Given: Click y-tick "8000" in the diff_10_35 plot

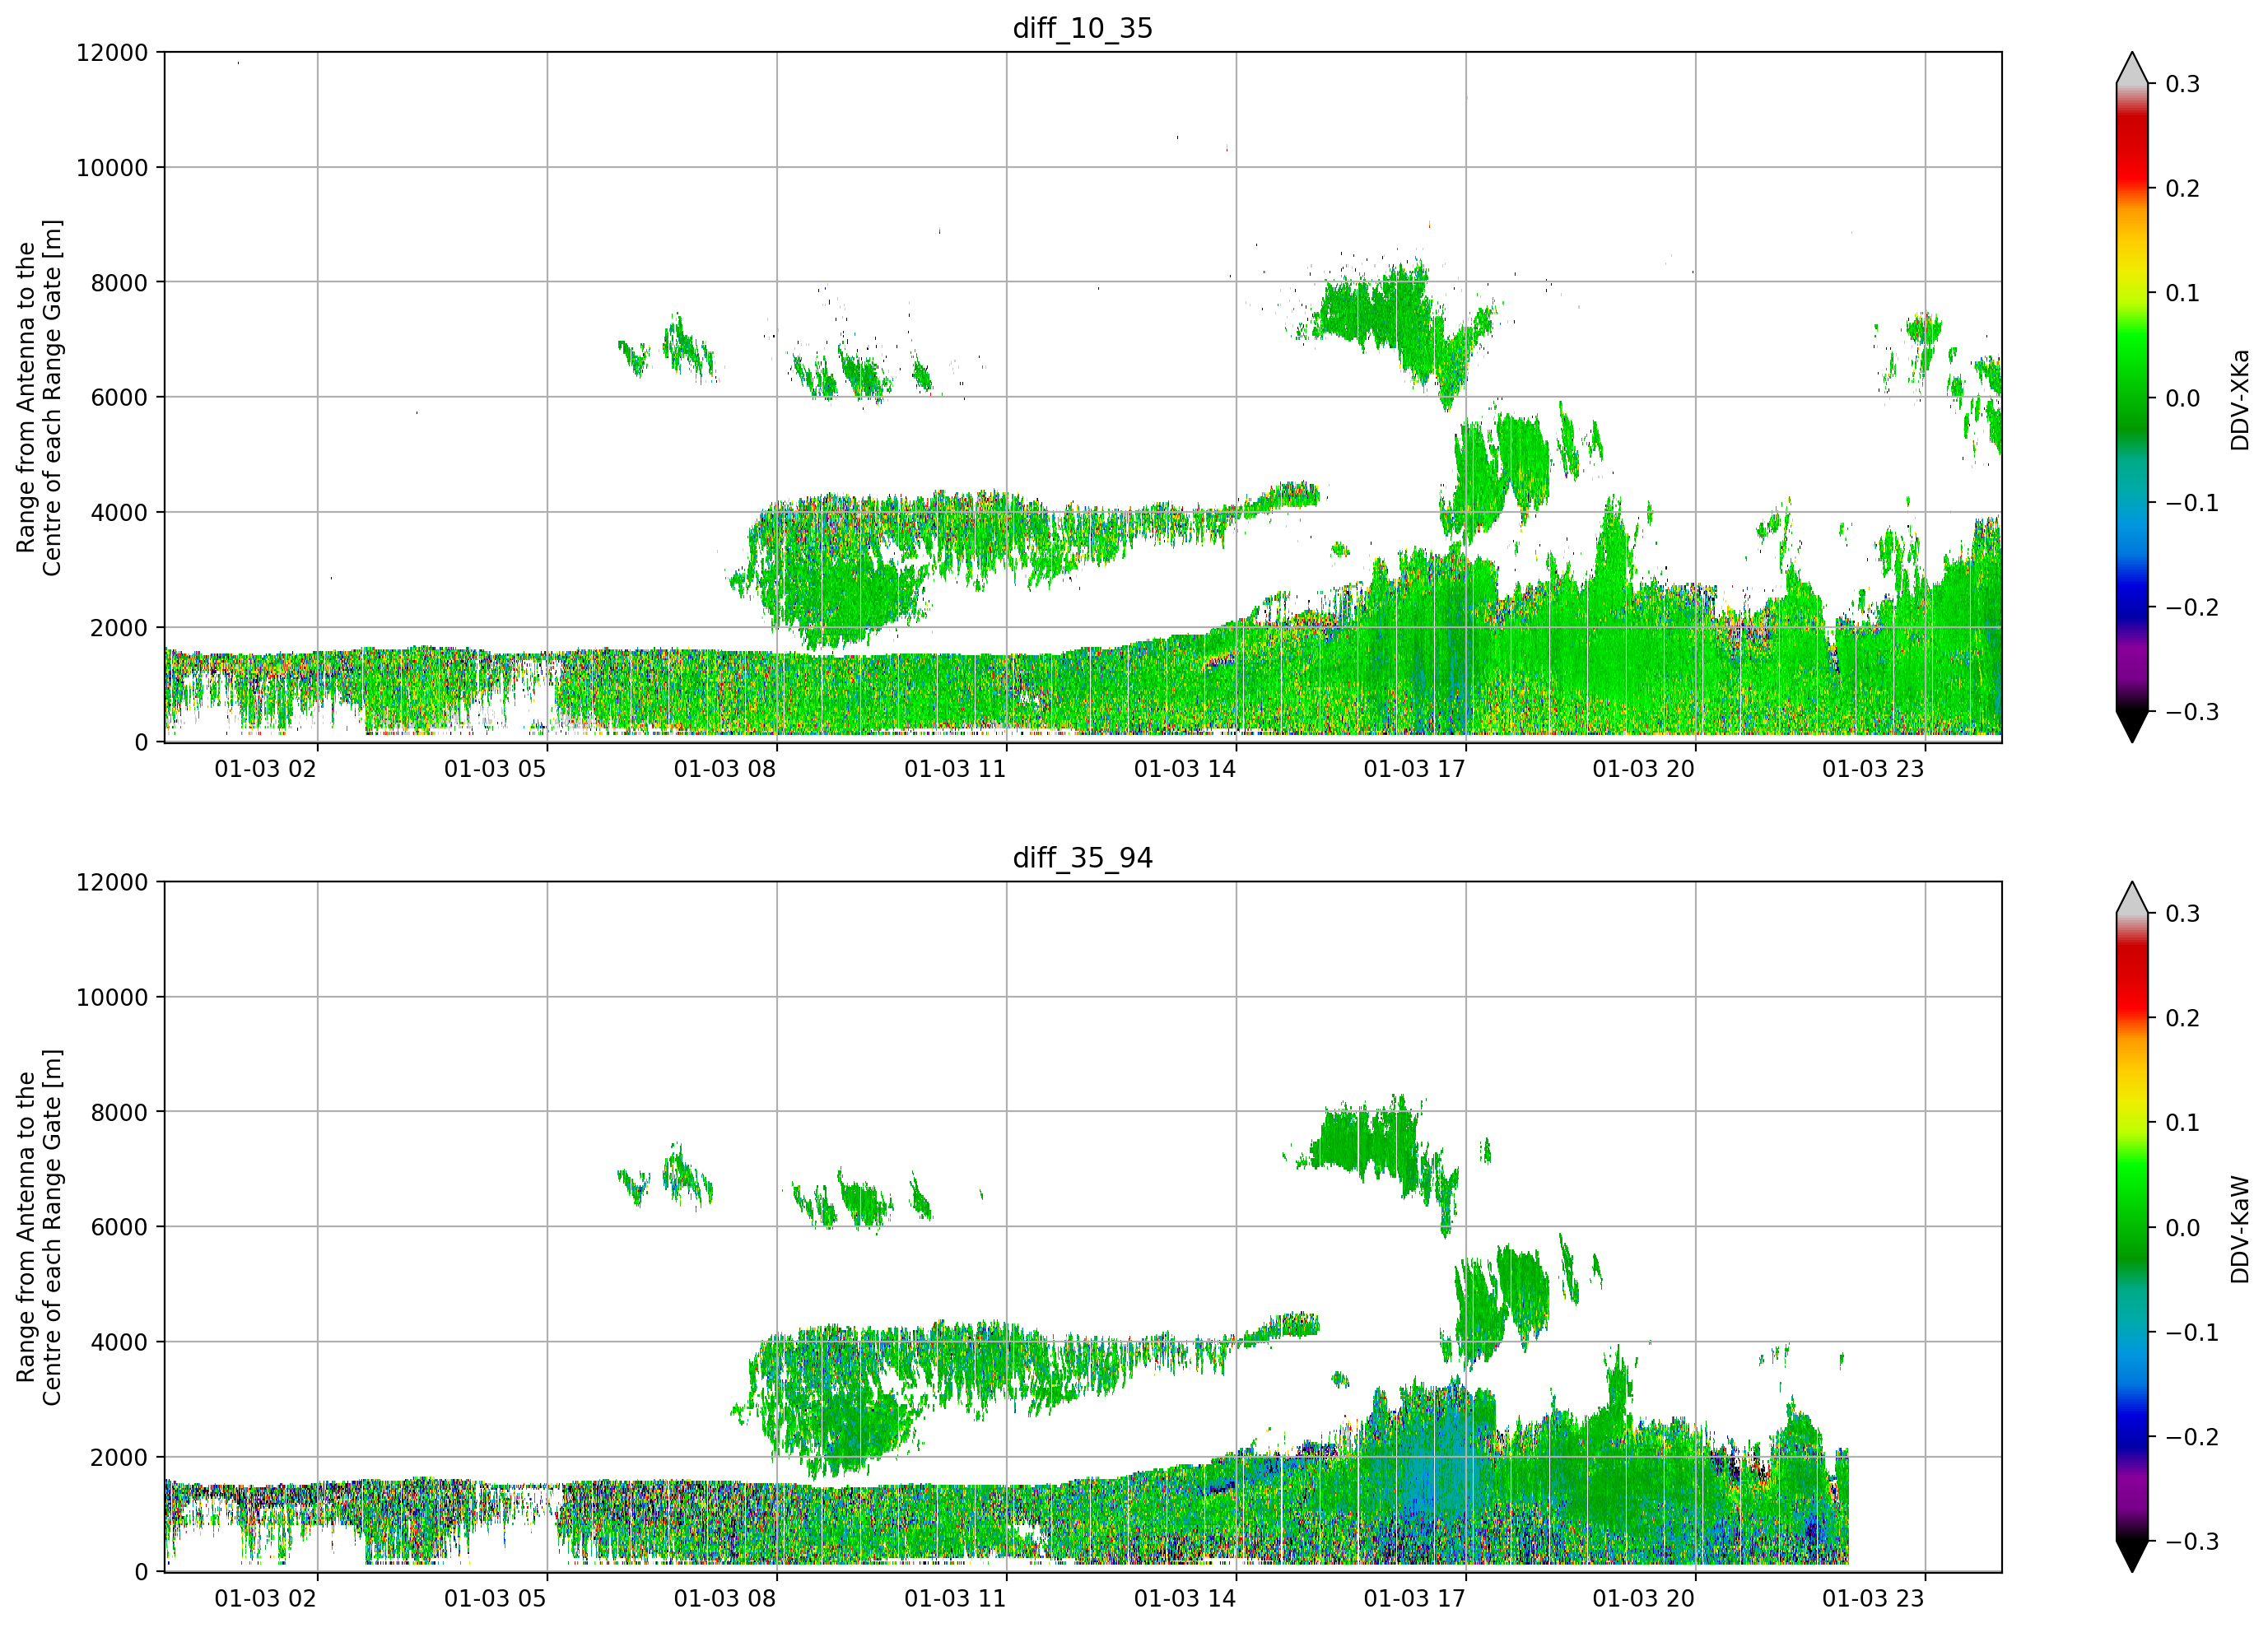Looking at the screenshot, I should (119, 283).
